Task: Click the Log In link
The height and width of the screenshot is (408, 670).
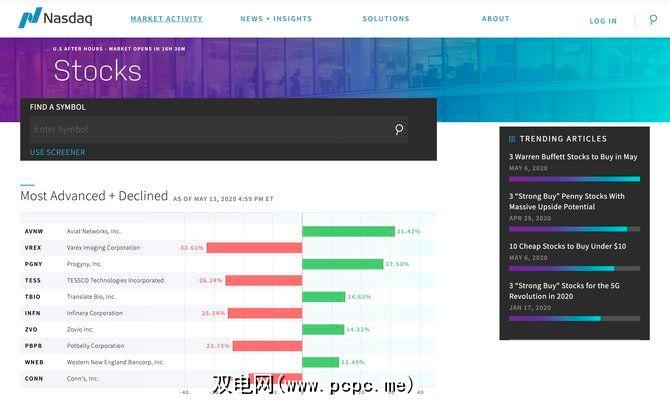Action: pos(603,21)
